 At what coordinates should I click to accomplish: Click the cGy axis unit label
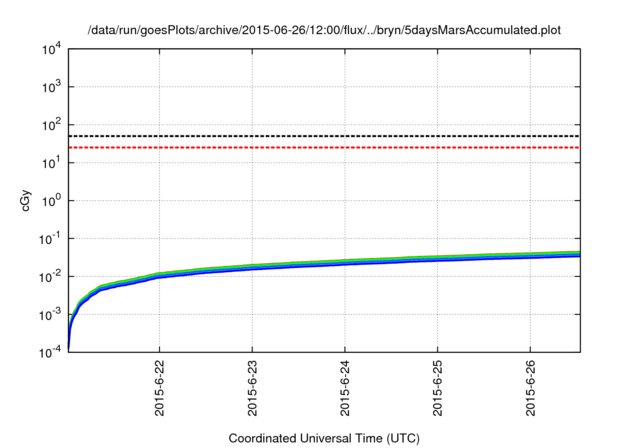pos(25,201)
